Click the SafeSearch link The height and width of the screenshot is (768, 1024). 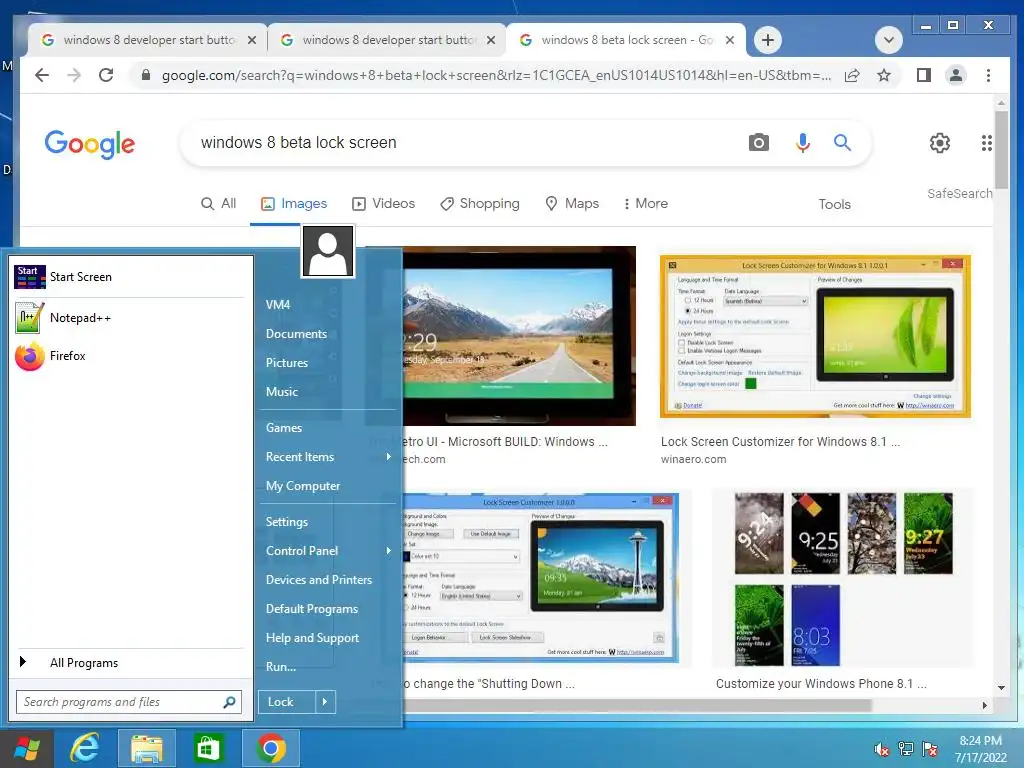(959, 193)
